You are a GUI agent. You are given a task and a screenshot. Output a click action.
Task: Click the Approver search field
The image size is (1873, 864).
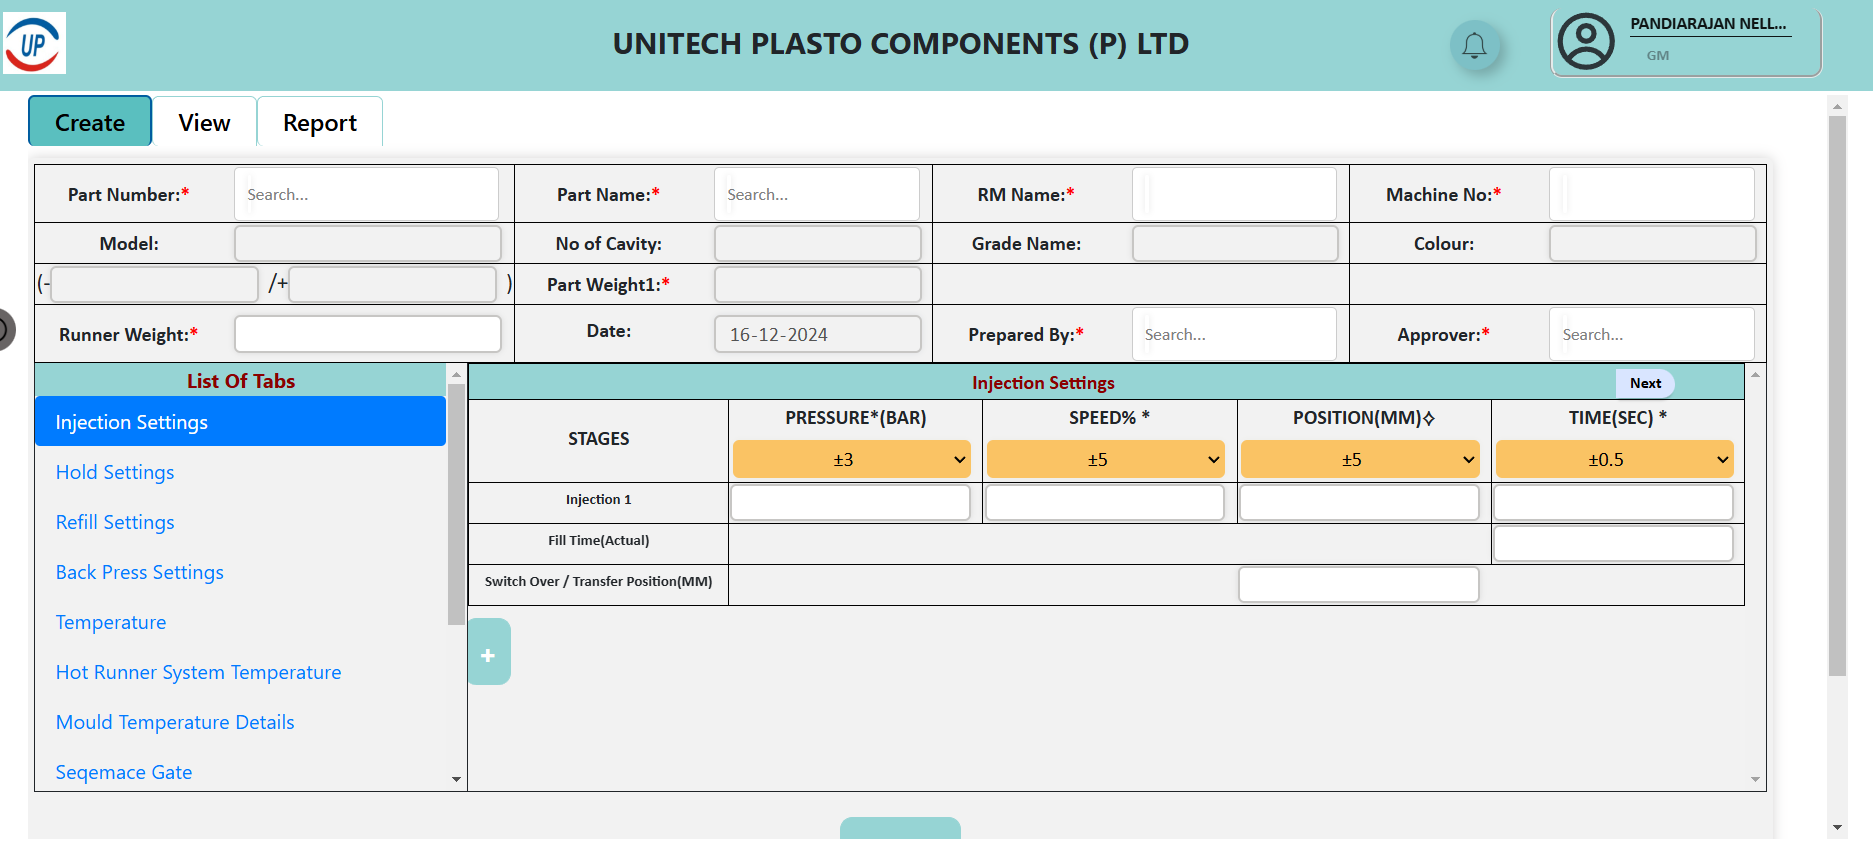1652,334
